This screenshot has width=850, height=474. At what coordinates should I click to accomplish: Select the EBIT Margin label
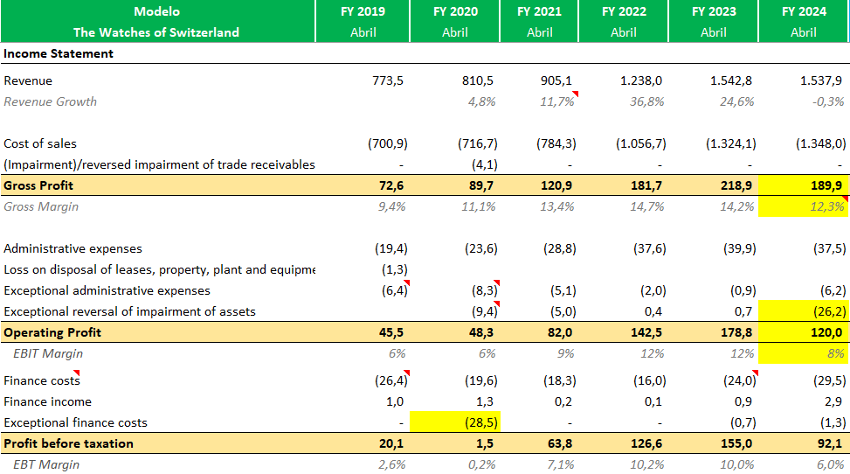(48, 354)
